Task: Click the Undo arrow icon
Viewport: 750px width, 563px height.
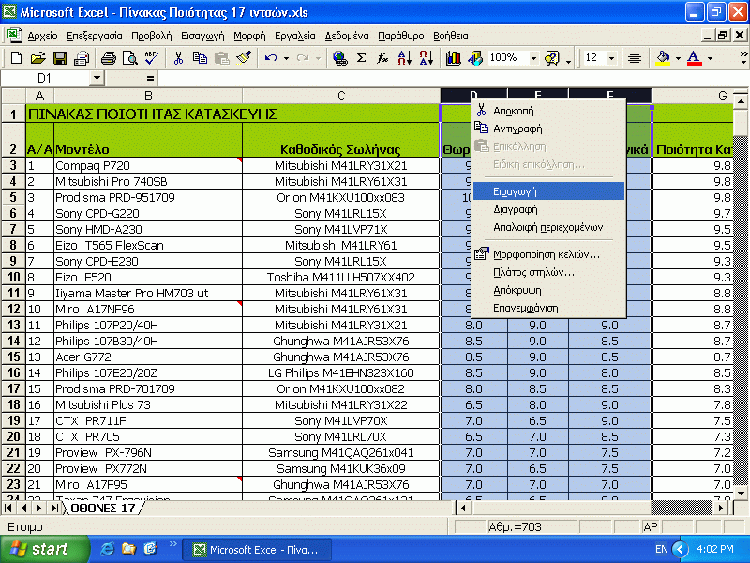Action: point(271,58)
